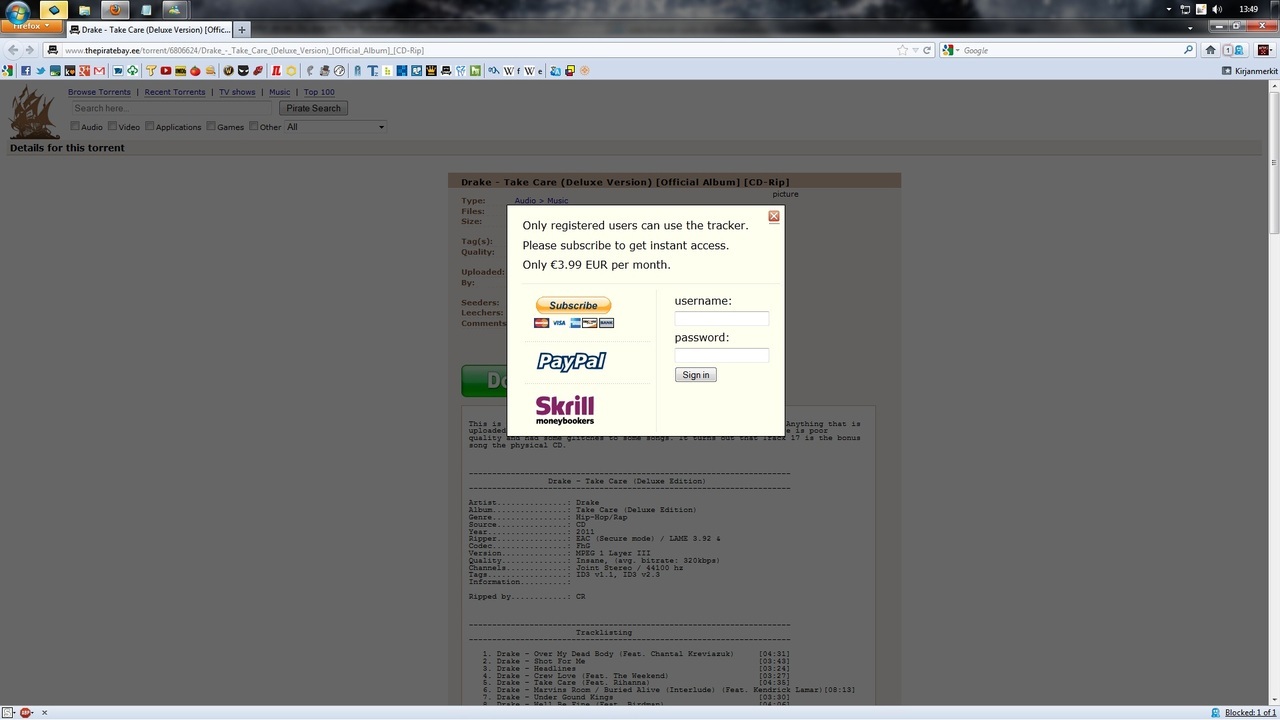Open the URL history dropdown arrow
This screenshot has height=720, width=1280.
(914, 50)
